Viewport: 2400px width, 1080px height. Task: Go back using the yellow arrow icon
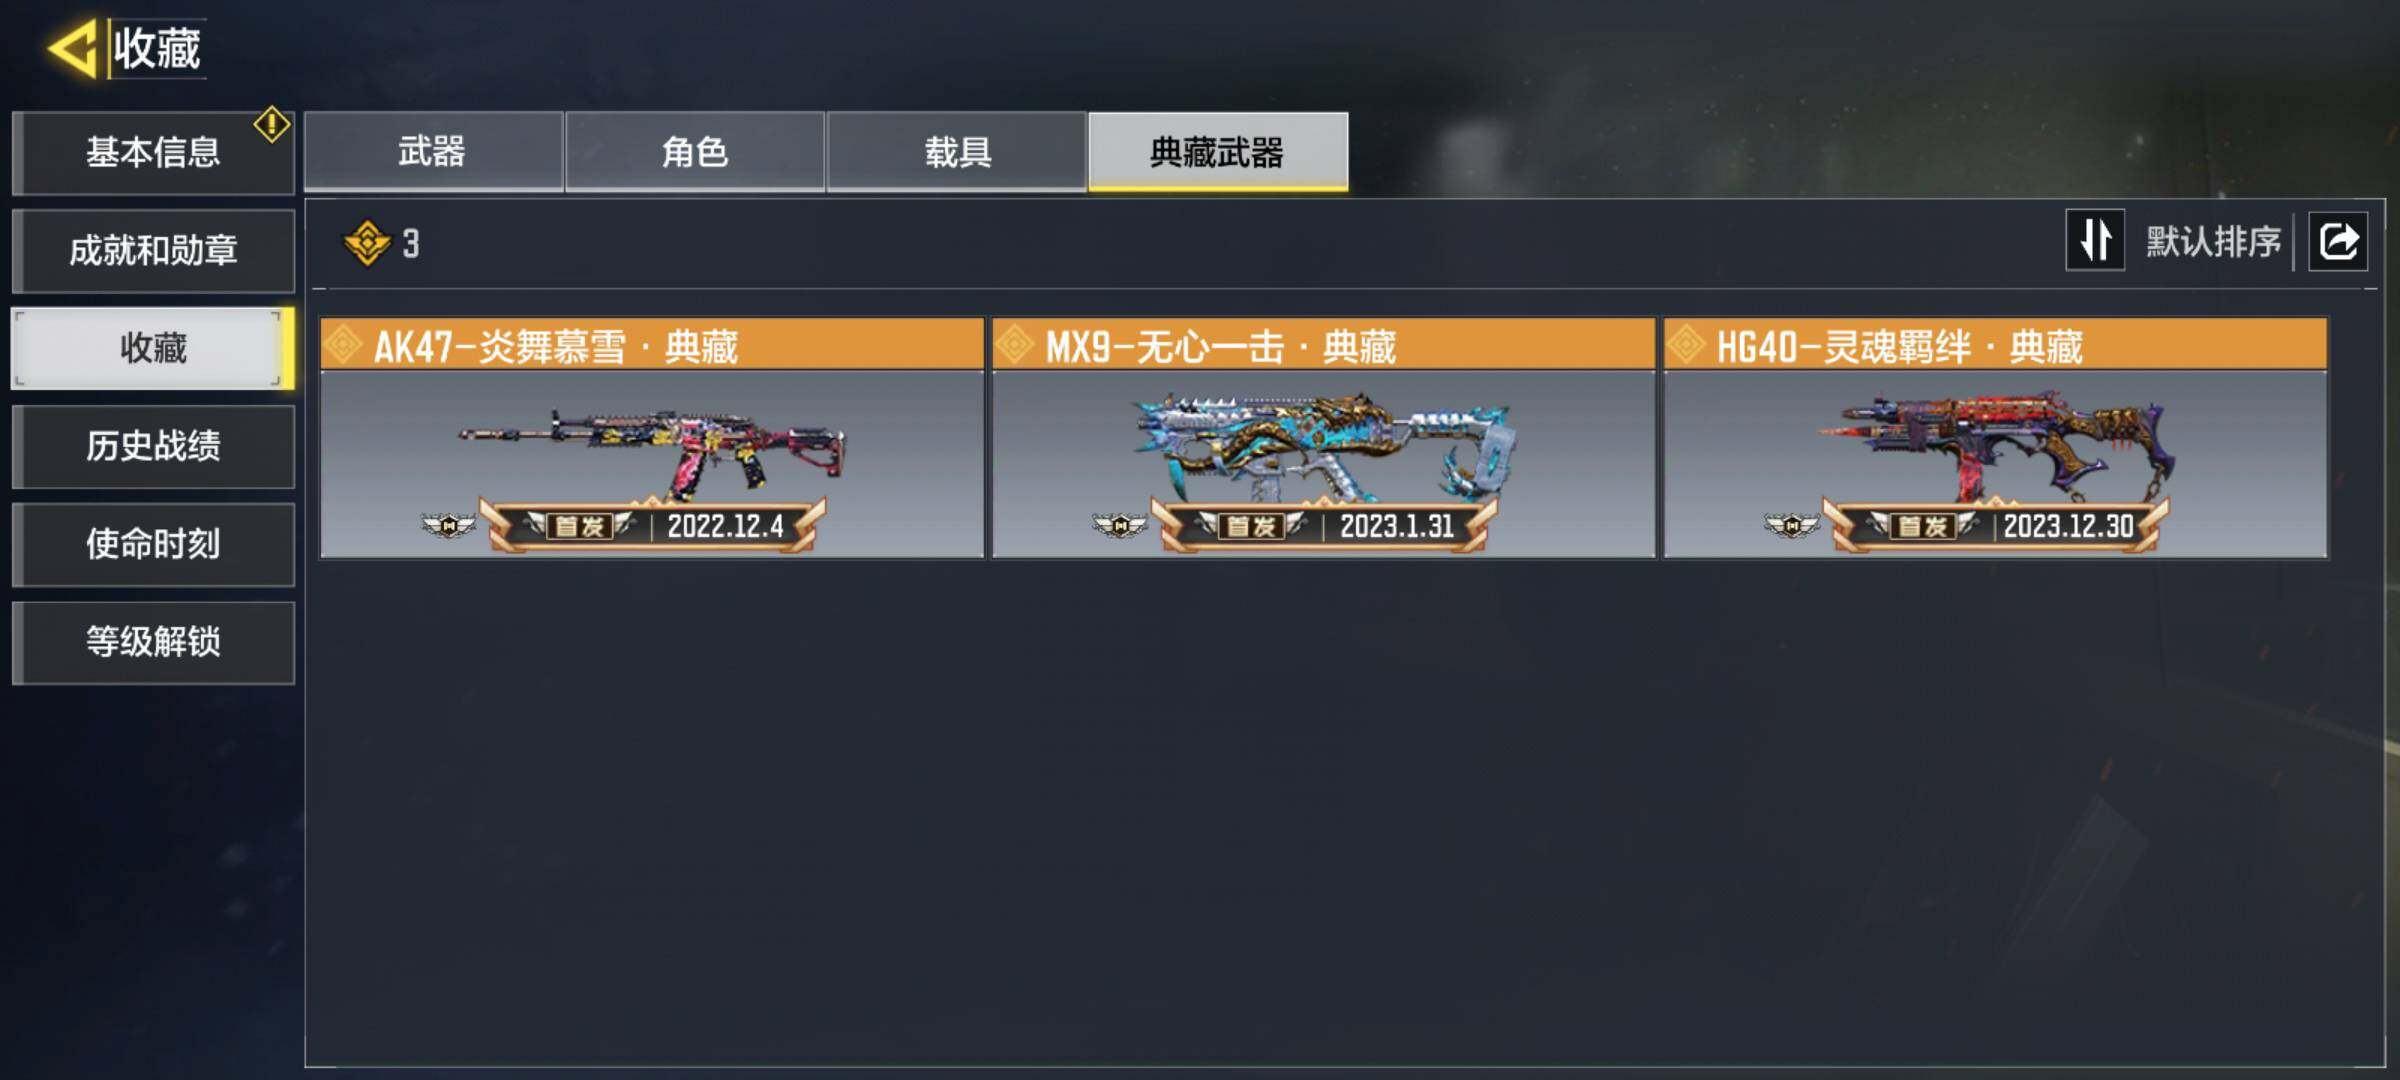[72, 48]
